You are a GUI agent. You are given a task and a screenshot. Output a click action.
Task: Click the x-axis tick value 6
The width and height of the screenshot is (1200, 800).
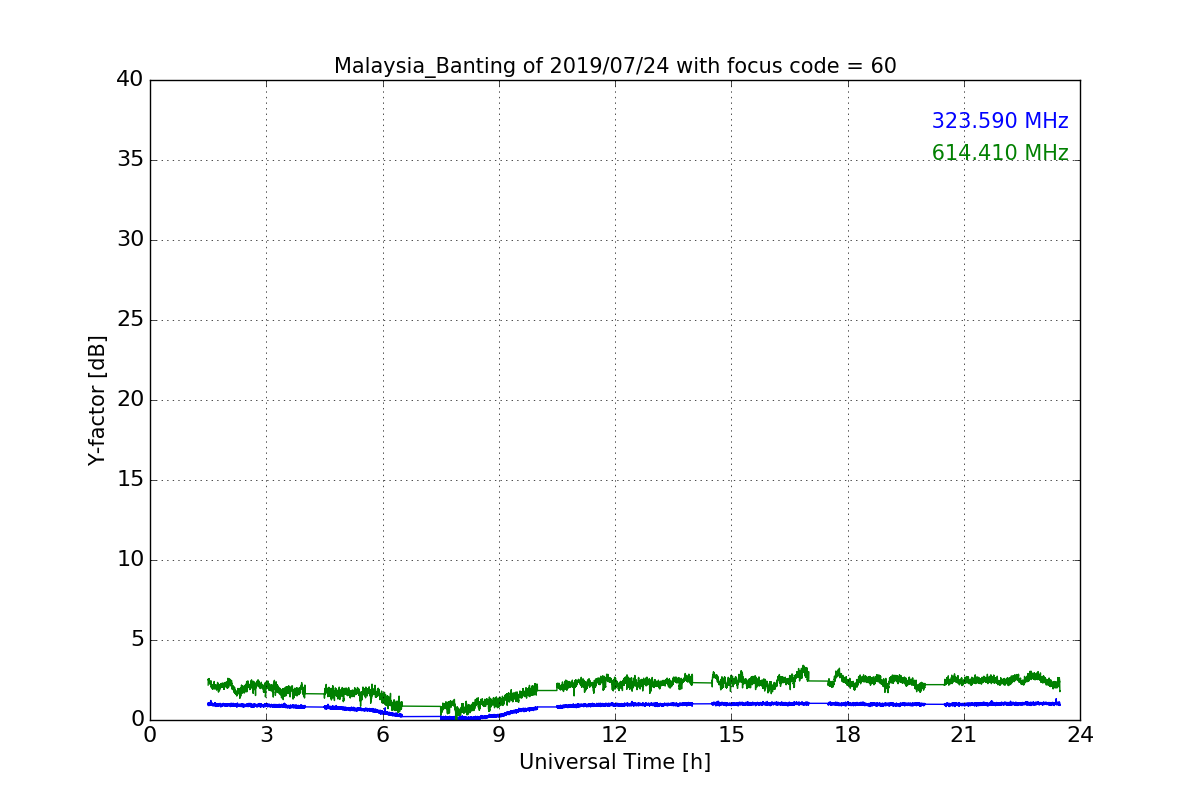(x=383, y=735)
